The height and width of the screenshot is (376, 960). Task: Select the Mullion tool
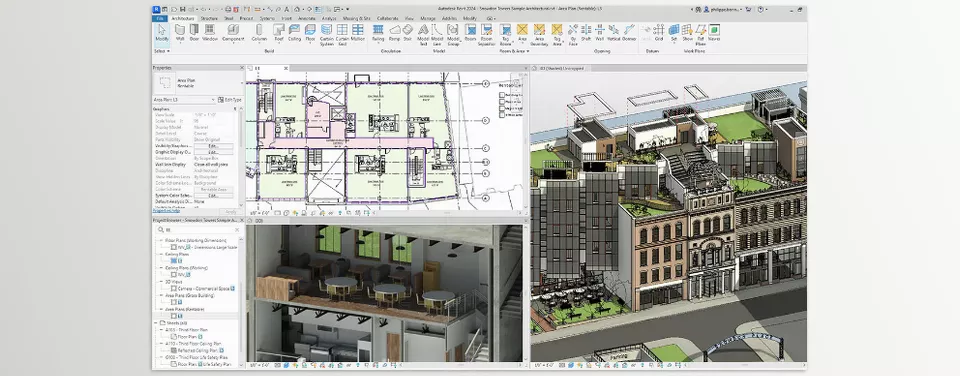click(358, 33)
